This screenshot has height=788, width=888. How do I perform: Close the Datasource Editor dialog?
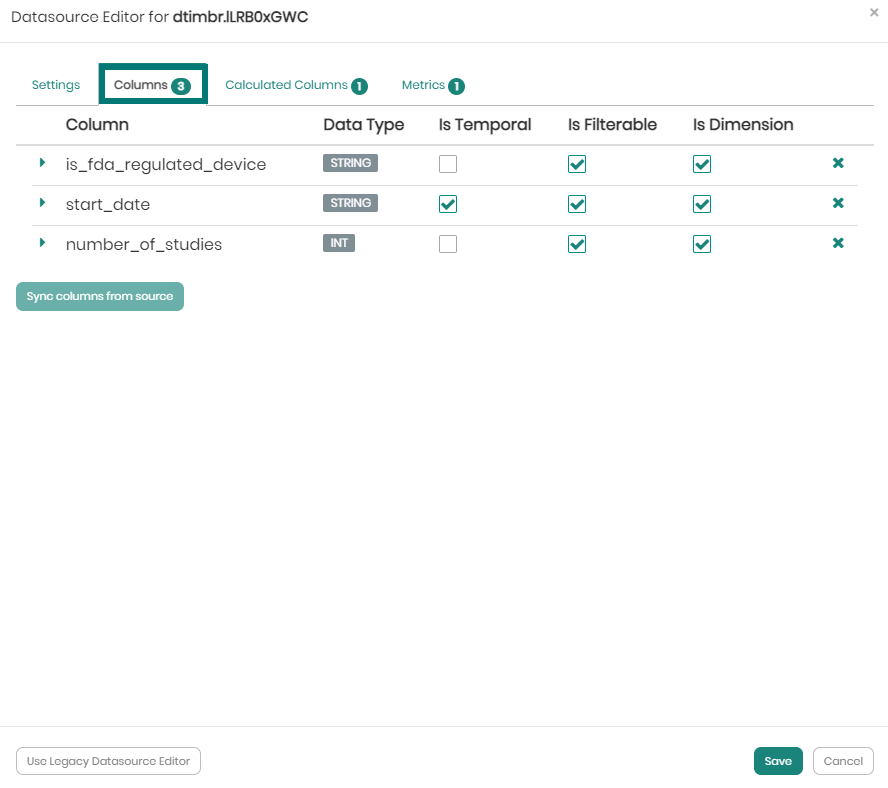coord(874,13)
